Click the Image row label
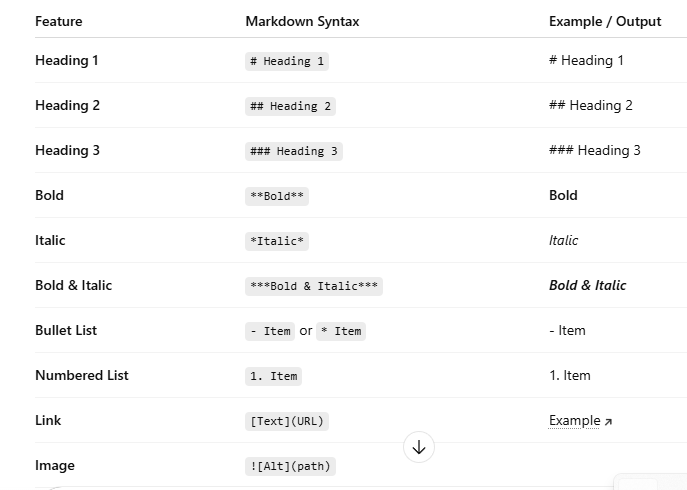This screenshot has width=687, height=490. [55, 466]
